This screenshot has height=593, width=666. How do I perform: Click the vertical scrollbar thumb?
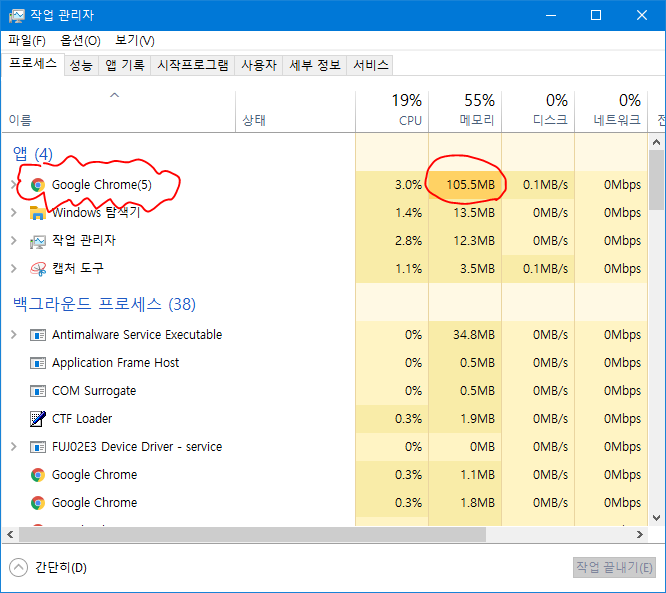pyautogui.click(x=656, y=179)
